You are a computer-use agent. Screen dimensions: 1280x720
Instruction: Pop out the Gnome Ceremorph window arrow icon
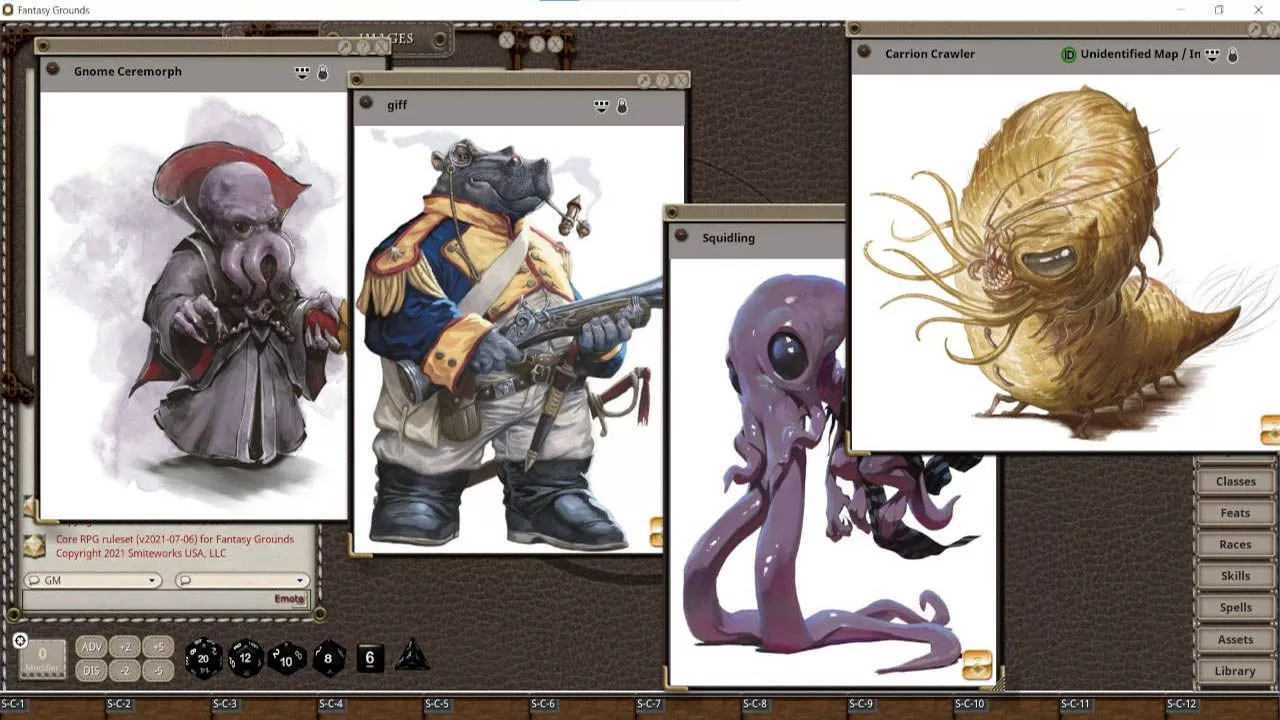pyautogui.click(x=345, y=46)
